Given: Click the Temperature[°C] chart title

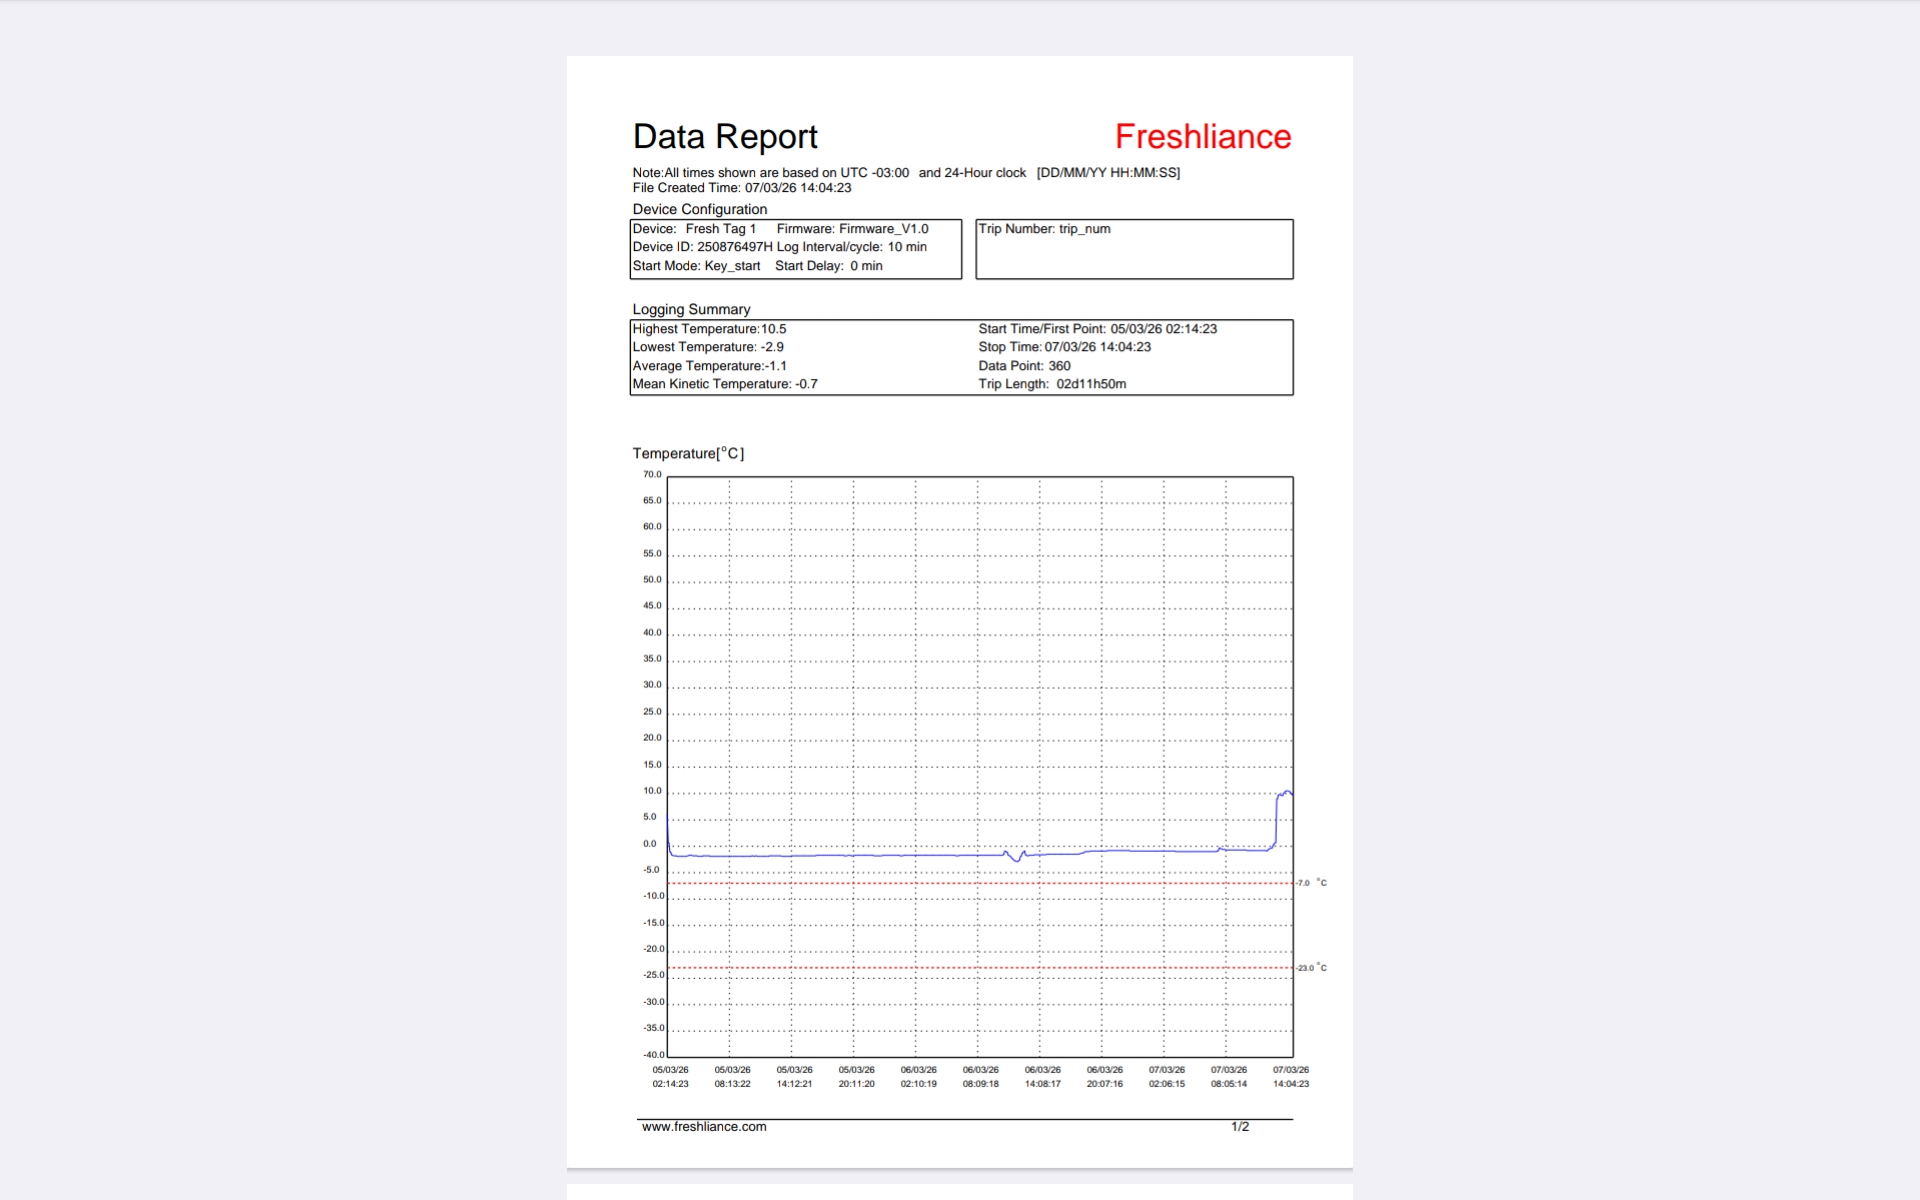Looking at the screenshot, I should point(688,454).
